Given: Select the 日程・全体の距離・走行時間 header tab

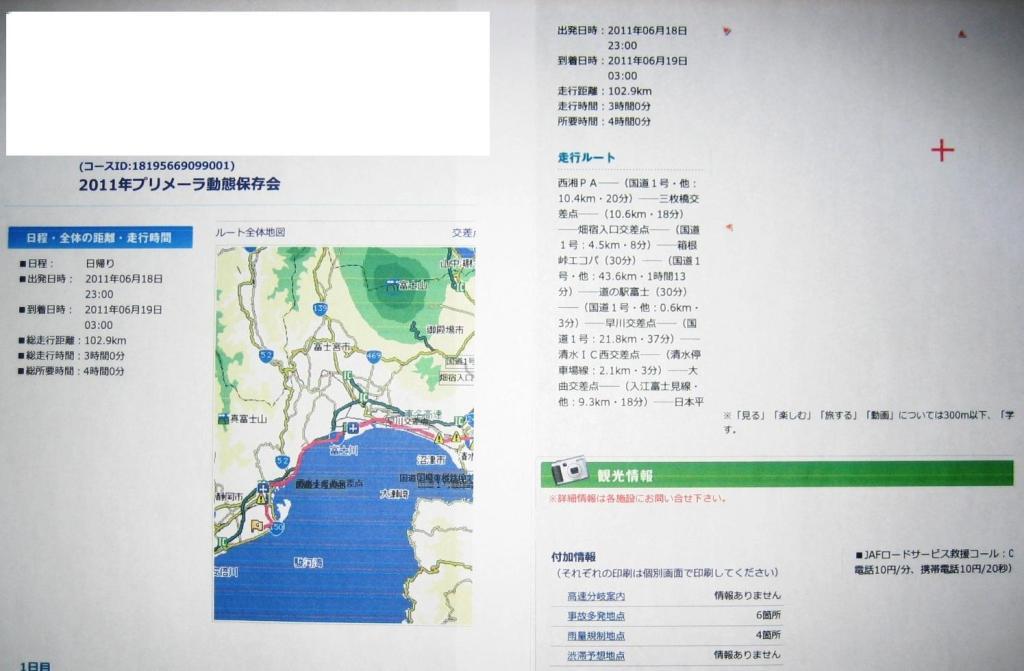Looking at the screenshot, I should pos(100,238).
